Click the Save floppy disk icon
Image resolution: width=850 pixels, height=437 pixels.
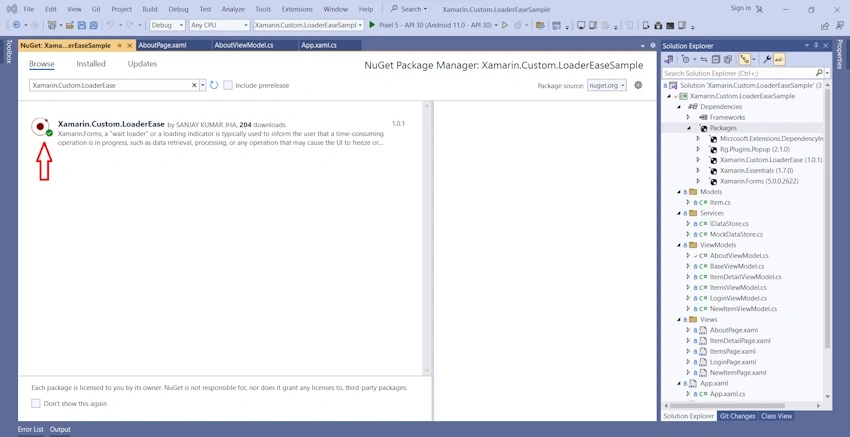click(x=82, y=25)
